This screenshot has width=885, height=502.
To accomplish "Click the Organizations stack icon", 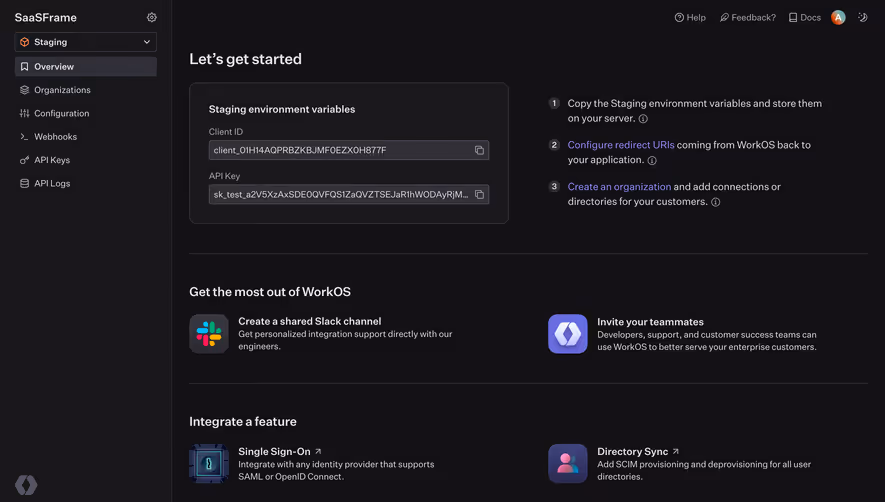I will pyautogui.click(x=24, y=90).
